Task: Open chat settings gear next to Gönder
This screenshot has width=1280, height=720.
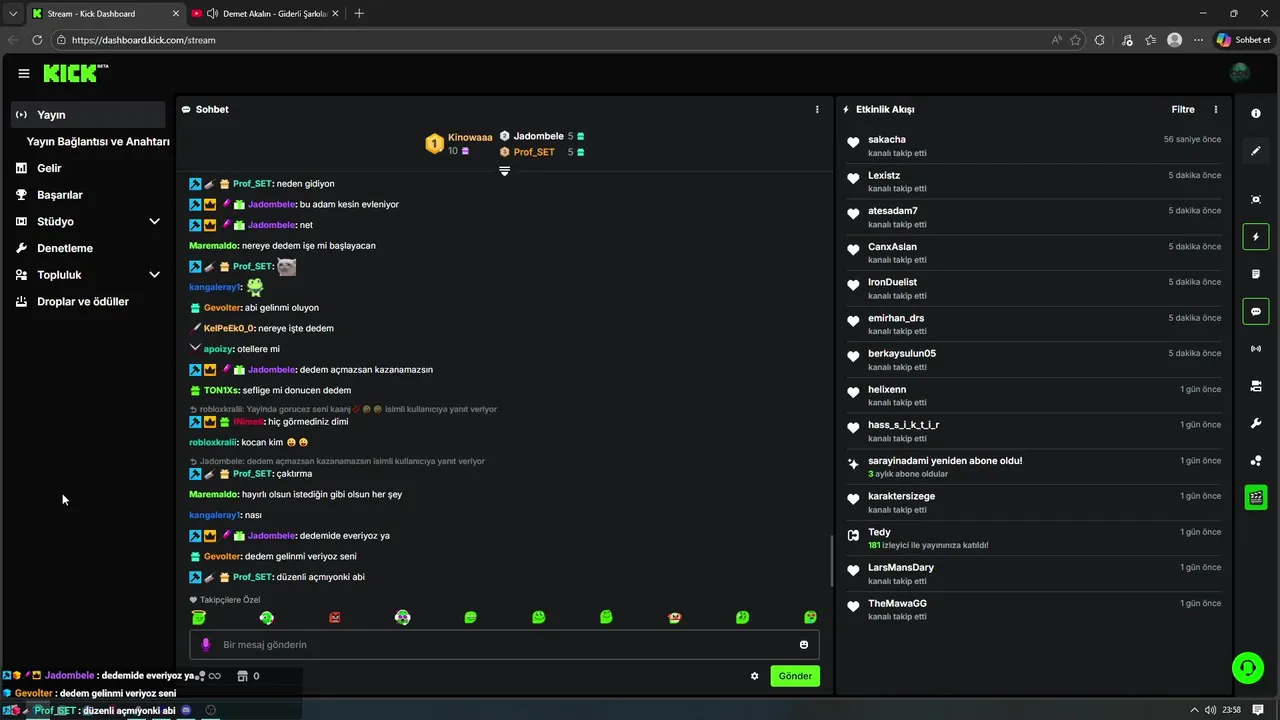Action: click(x=754, y=676)
